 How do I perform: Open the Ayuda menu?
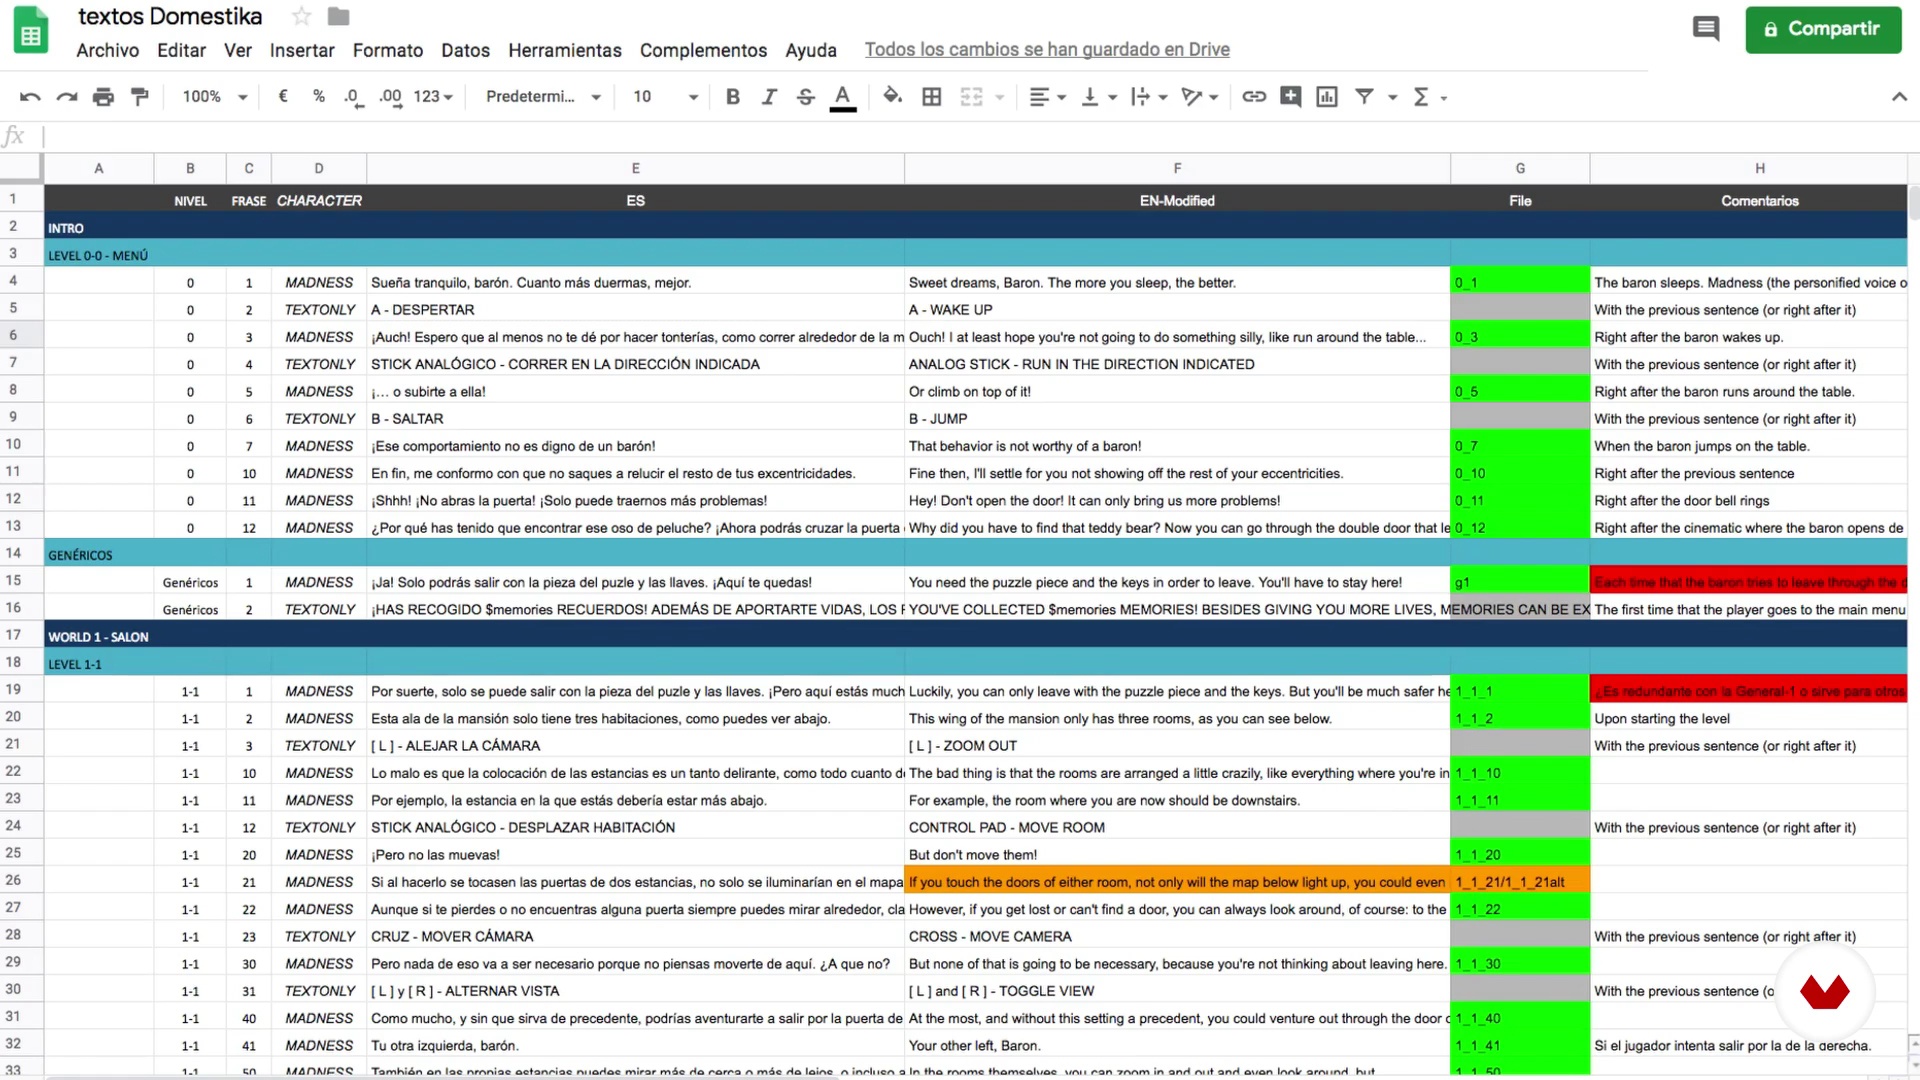[x=811, y=50]
